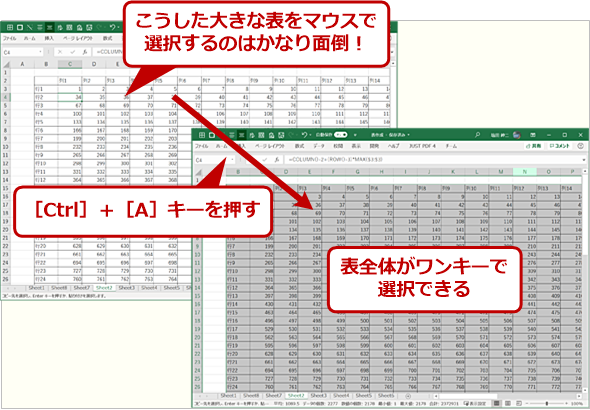Click the undo arrow in the quick access toolbar

(x=304, y=135)
